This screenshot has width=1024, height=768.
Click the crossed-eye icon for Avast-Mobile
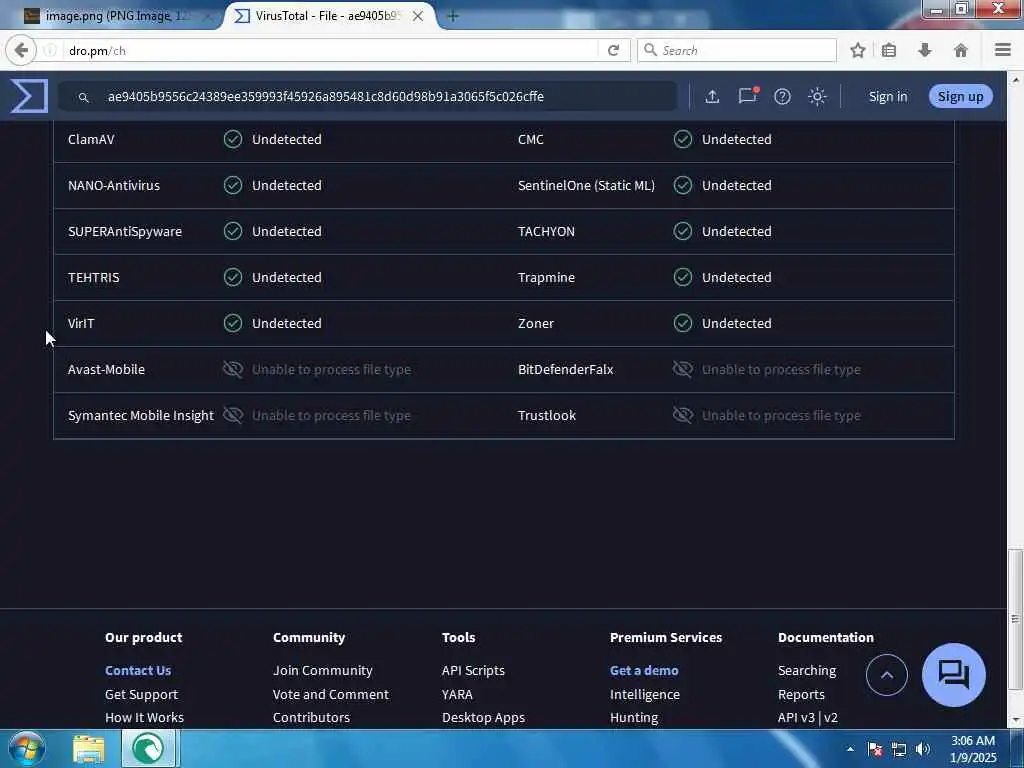232,369
